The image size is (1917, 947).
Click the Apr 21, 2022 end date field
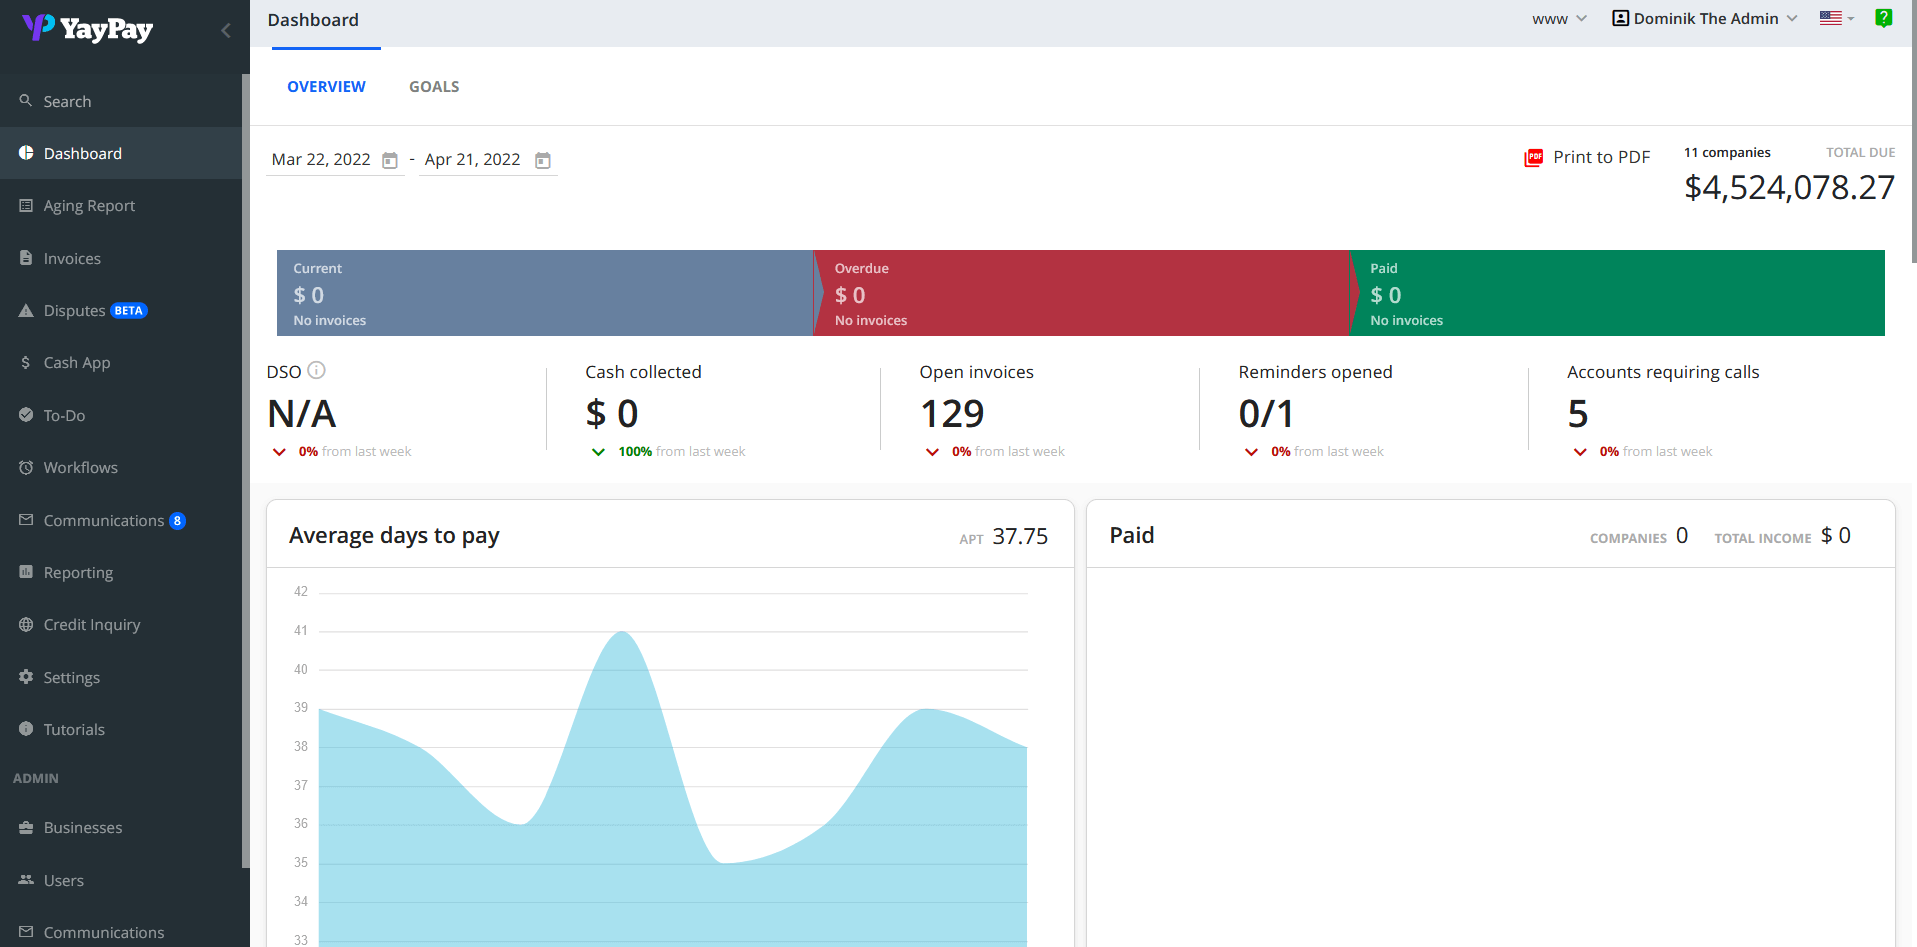[488, 160]
